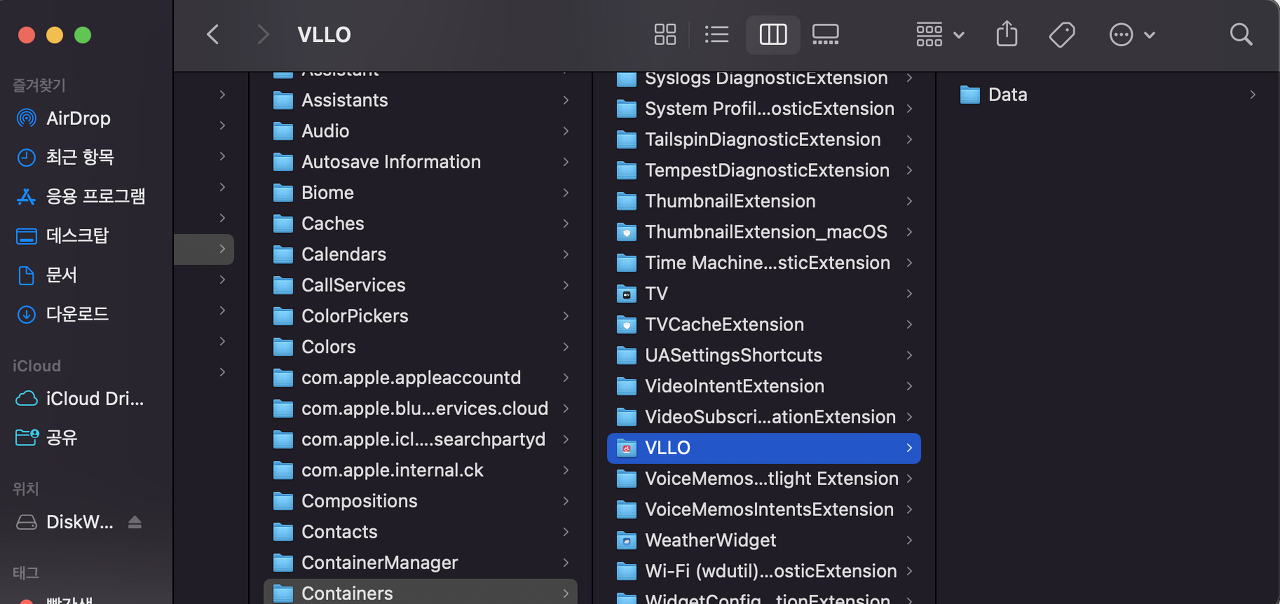This screenshot has height=604, width=1280.
Task: Click the Biome folder icon
Action: tap(284, 193)
